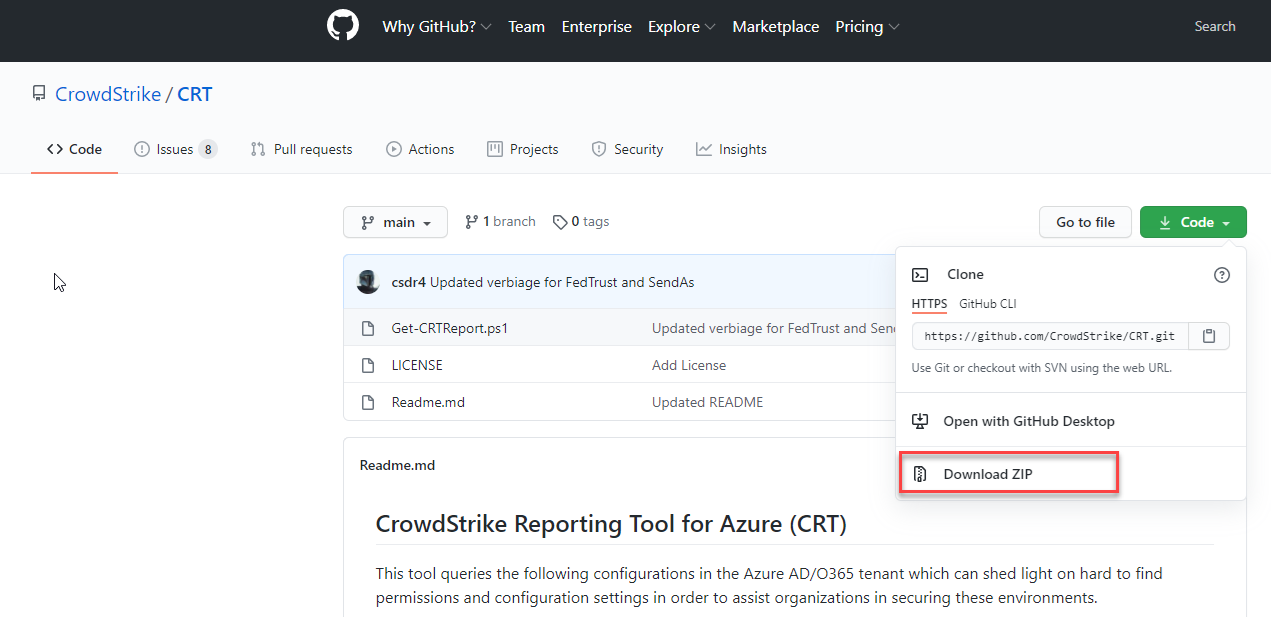Viewport: 1271px width, 617px height.
Task: Click the repository icon beside CrowdStrike
Action: (x=39, y=94)
